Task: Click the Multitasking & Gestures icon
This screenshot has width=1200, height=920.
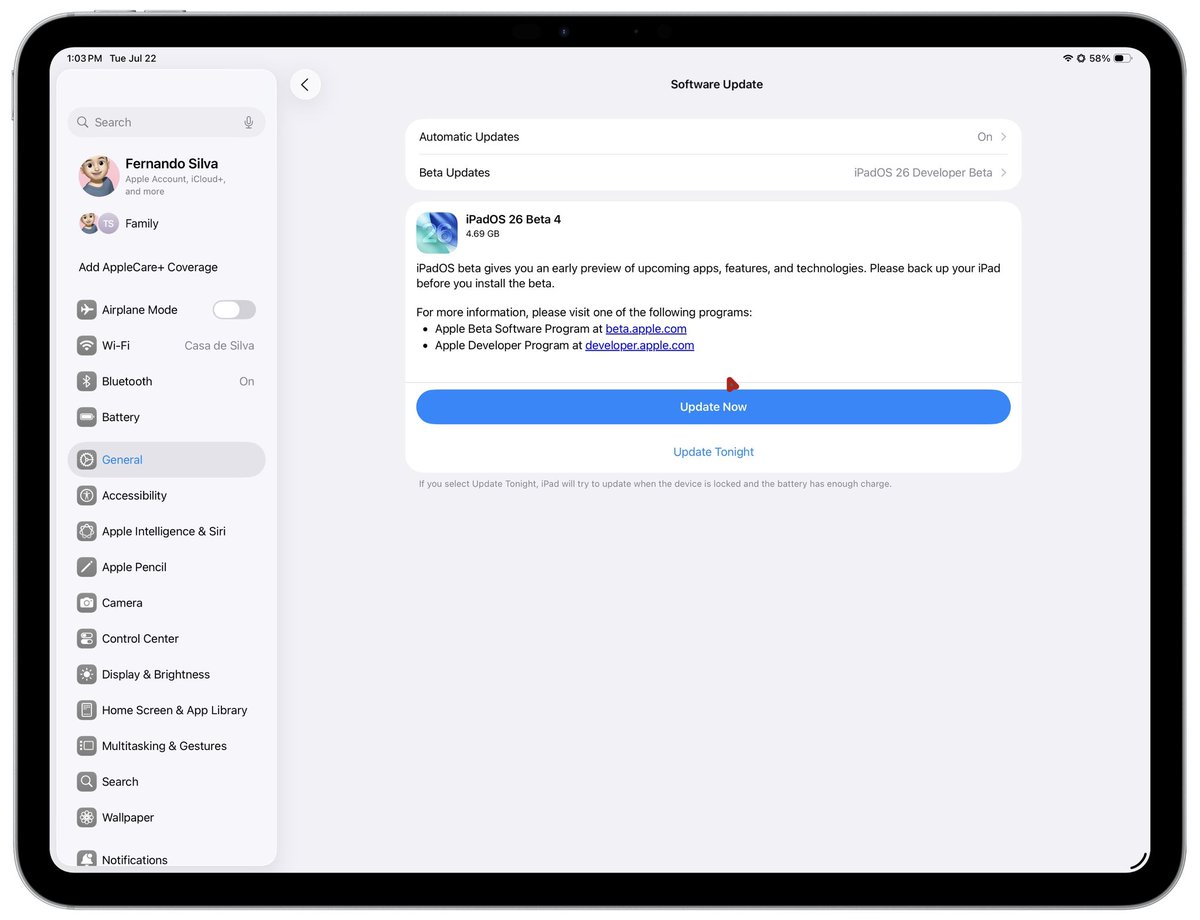Action: 87,746
